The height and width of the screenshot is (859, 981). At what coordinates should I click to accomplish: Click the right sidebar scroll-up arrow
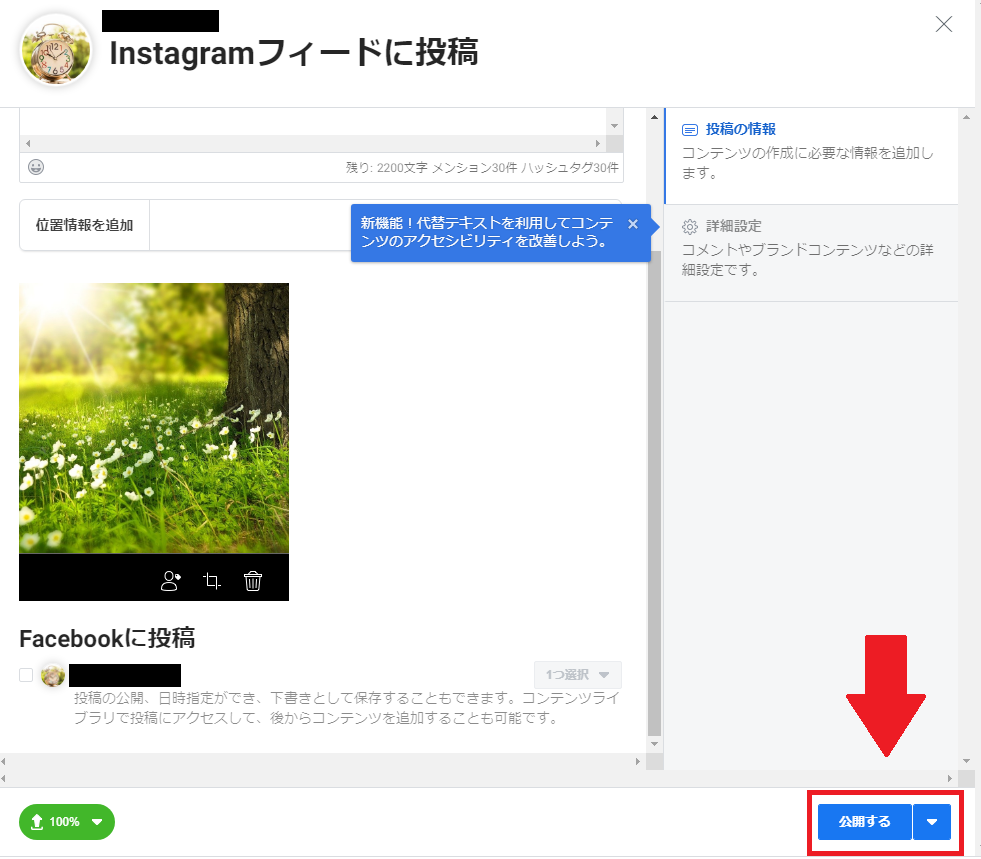pos(967,117)
